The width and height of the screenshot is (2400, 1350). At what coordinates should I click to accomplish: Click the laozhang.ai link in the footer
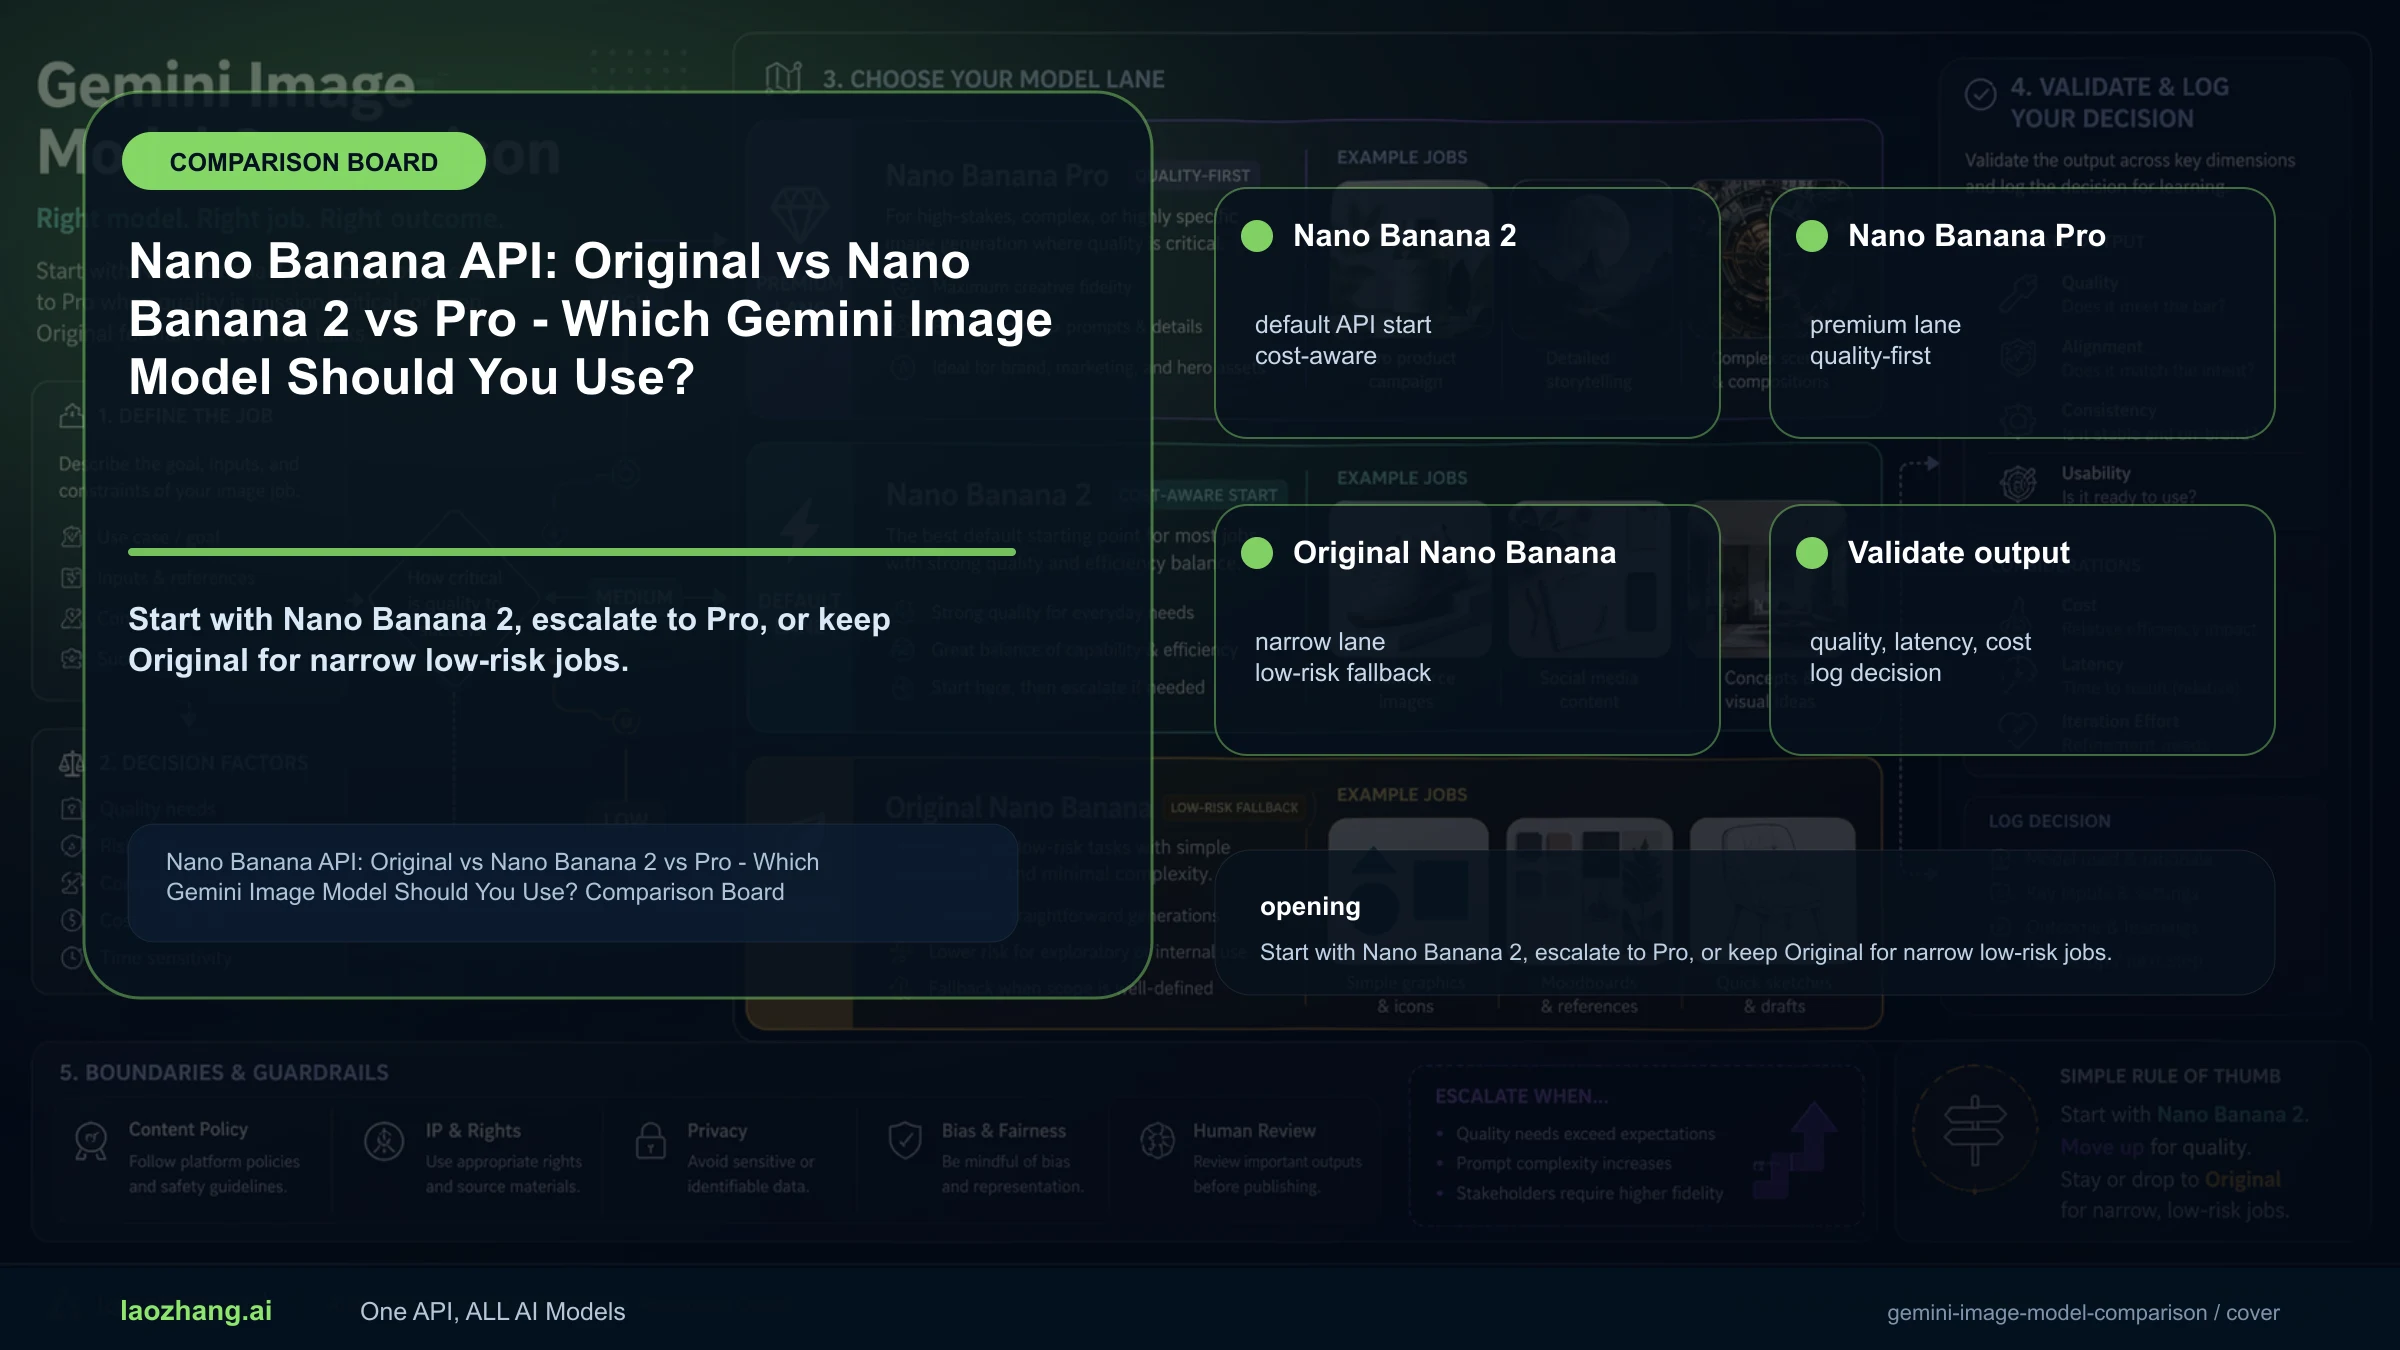[x=196, y=1311]
